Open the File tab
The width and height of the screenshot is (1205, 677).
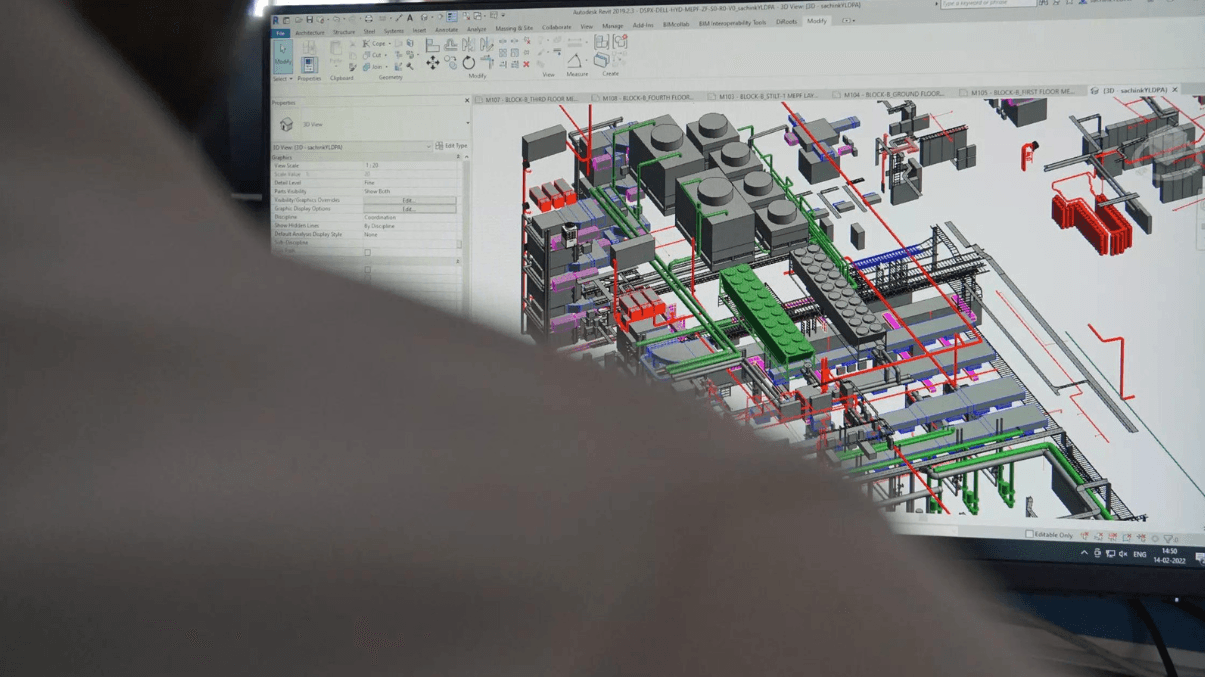[281, 33]
